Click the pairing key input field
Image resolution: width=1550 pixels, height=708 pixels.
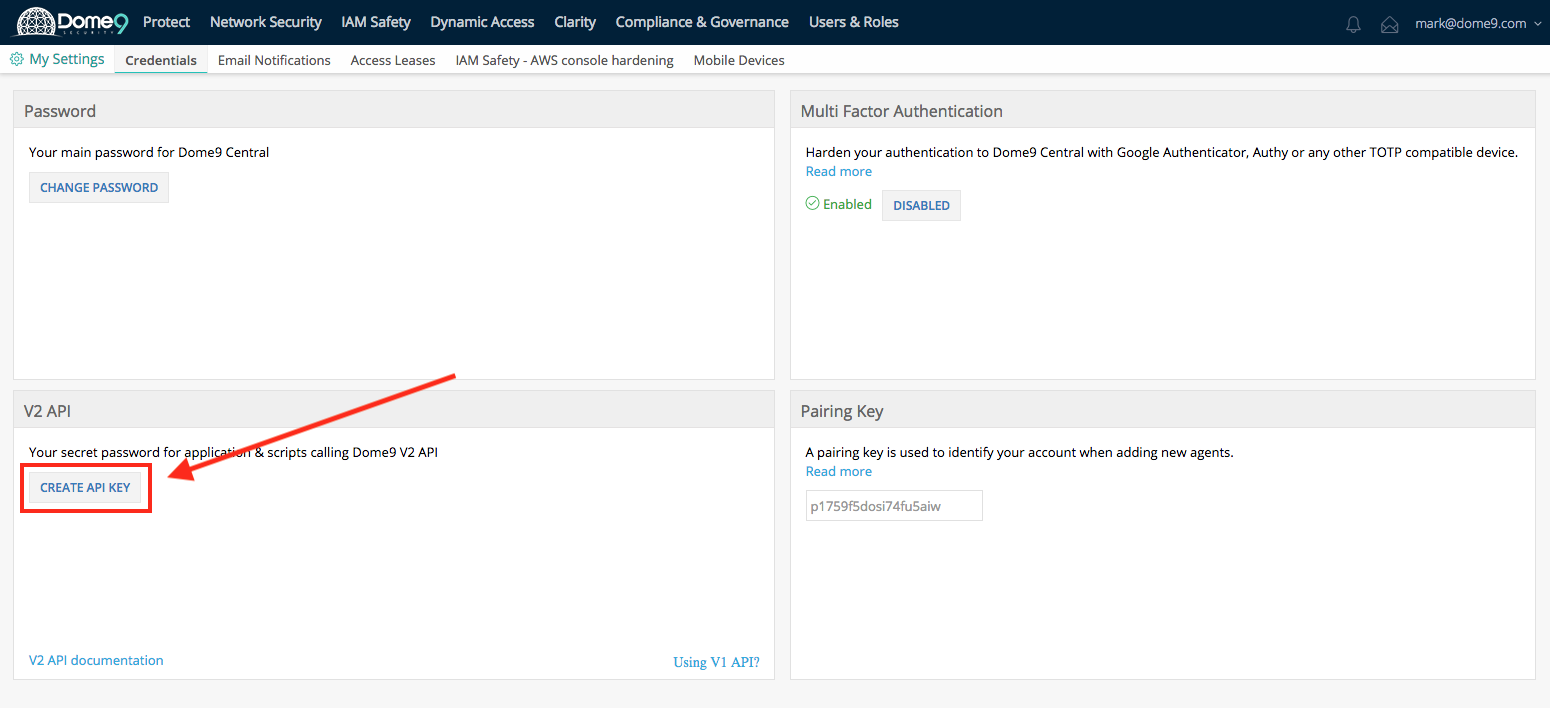pos(894,506)
